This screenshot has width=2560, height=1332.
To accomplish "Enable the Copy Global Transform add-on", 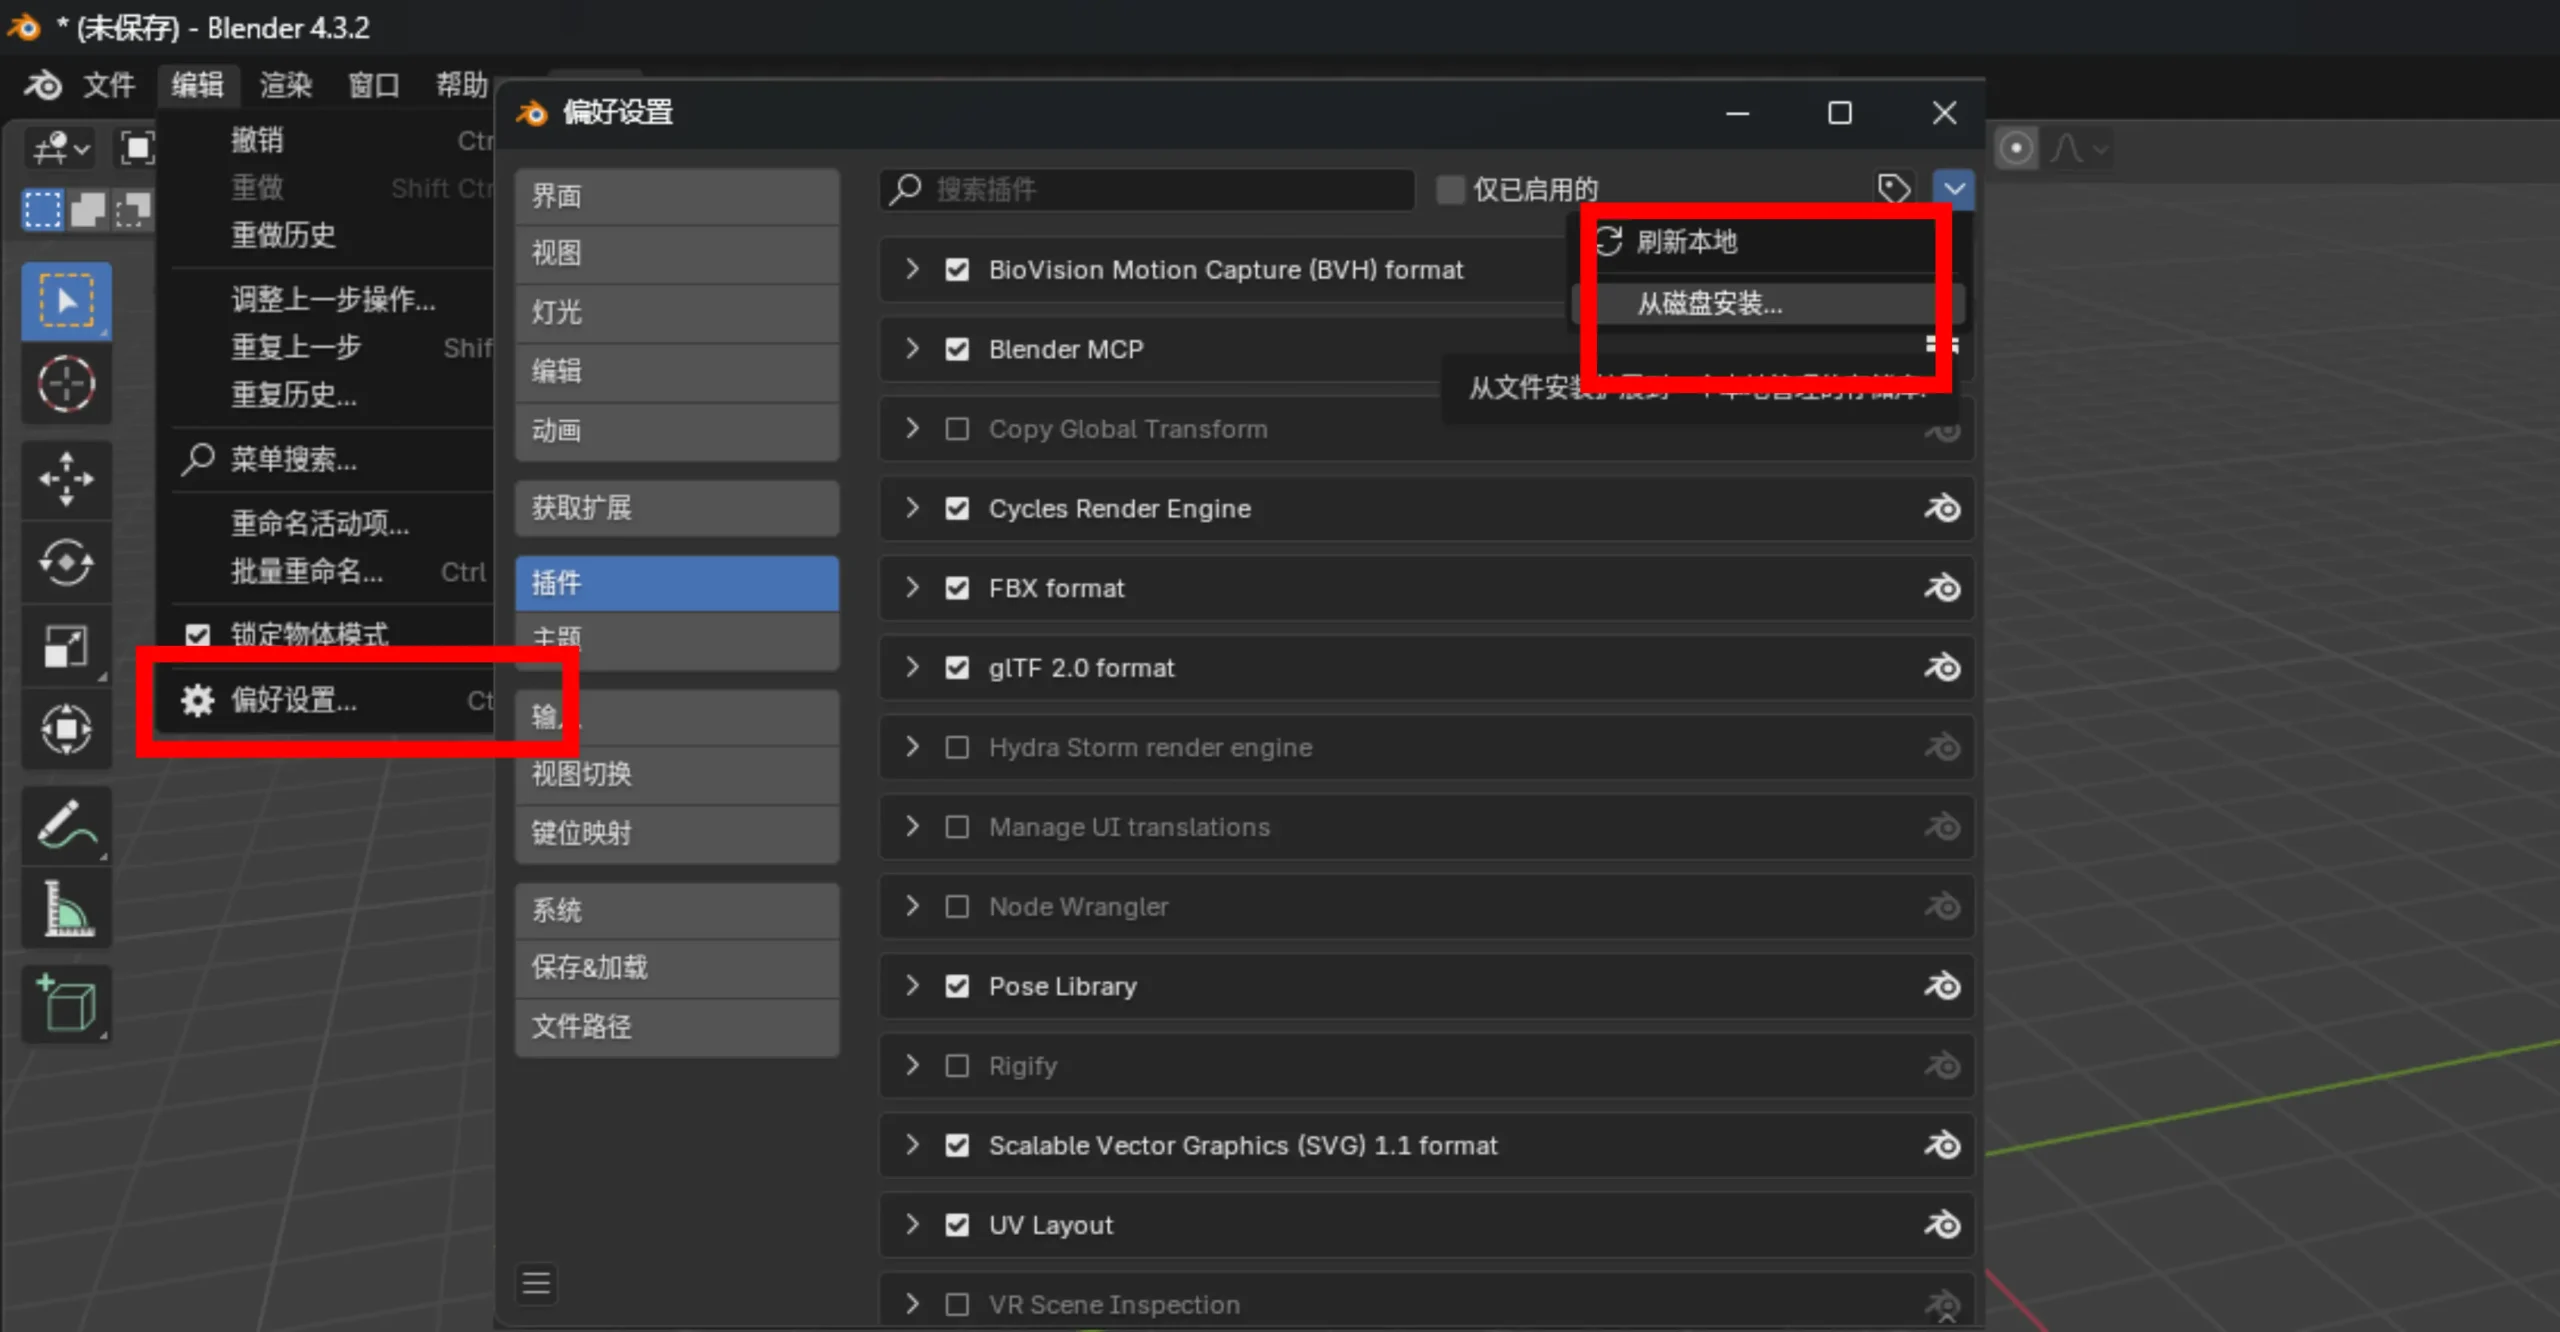I will click(957, 429).
